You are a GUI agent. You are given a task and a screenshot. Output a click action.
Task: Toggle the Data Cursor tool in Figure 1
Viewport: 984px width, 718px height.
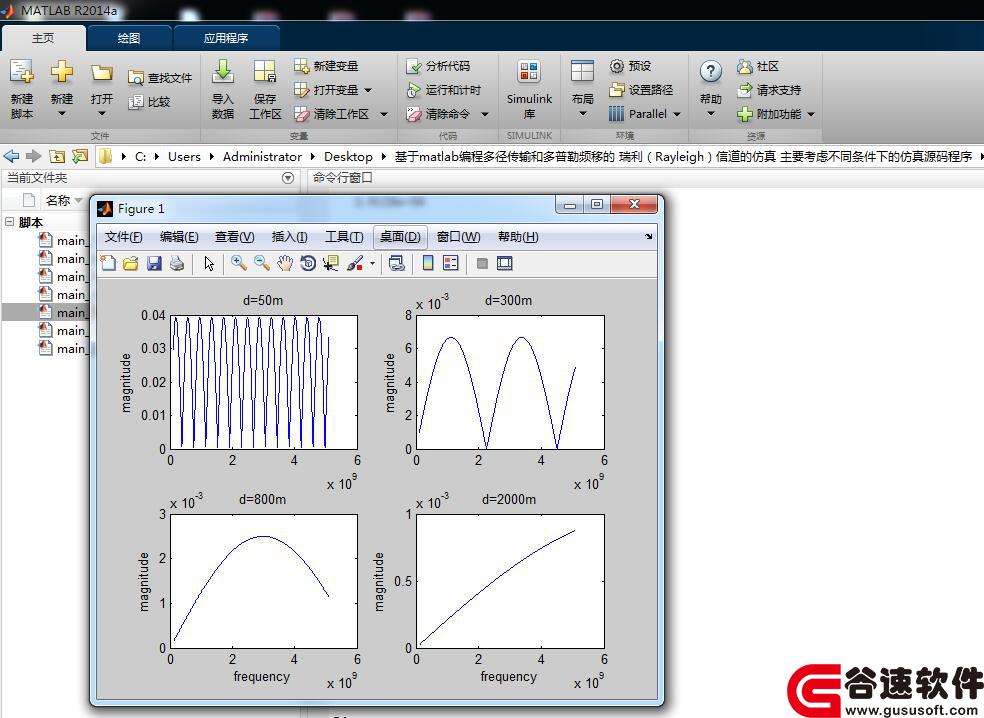pos(331,263)
